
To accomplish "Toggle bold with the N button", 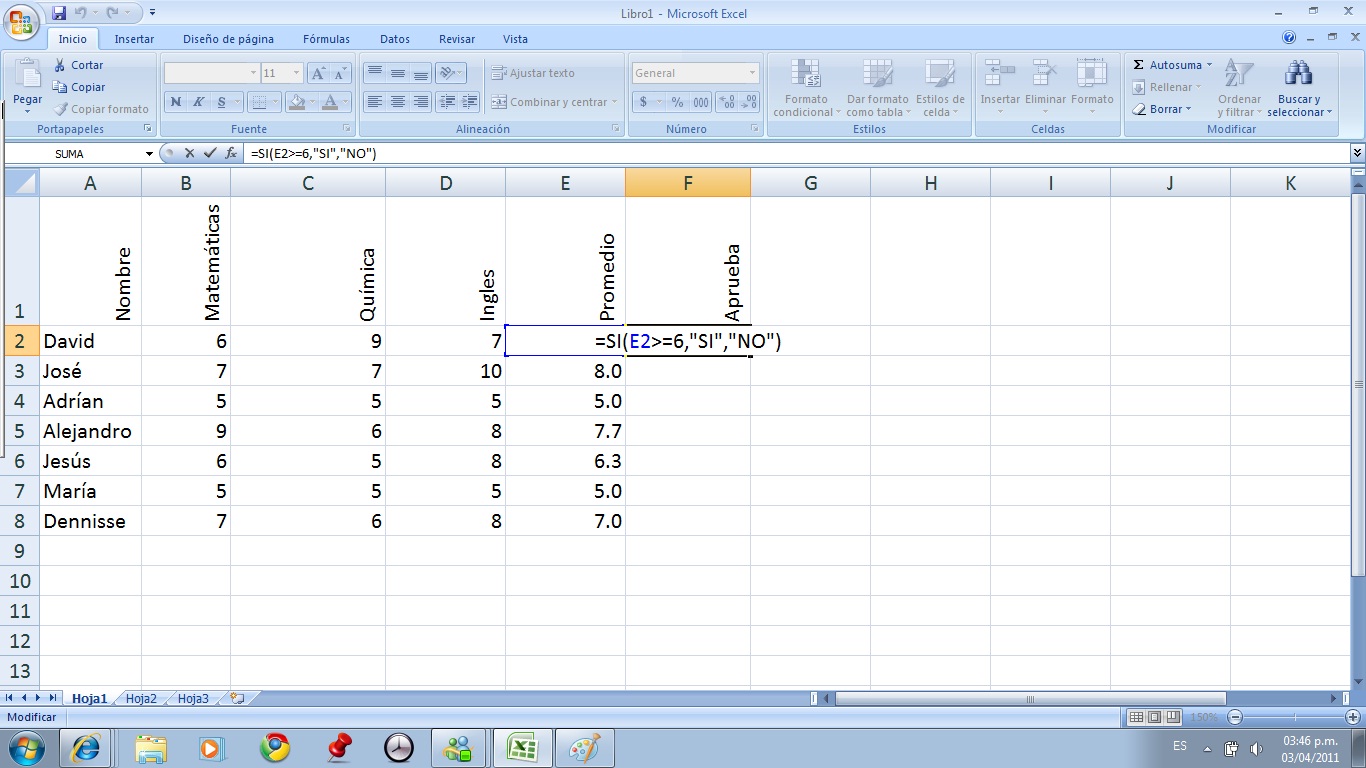I will coord(176,102).
